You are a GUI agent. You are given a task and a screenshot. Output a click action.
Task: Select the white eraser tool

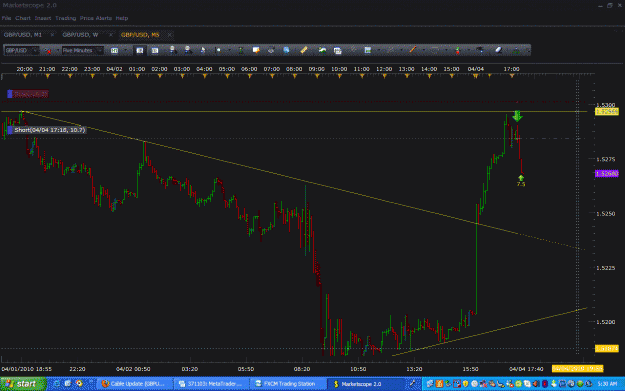pyautogui.click(x=498, y=50)
